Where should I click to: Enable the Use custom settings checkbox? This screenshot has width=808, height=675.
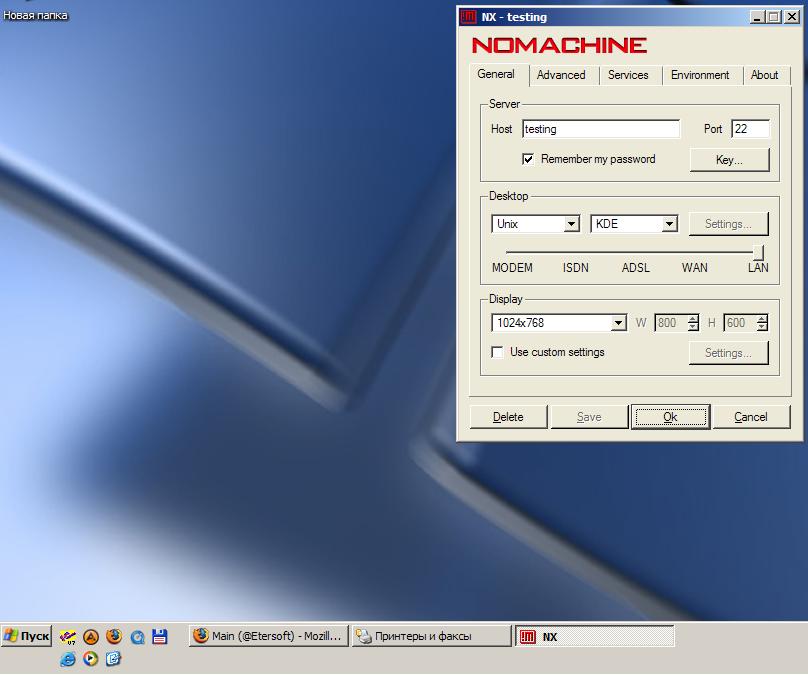coord(497,352)
